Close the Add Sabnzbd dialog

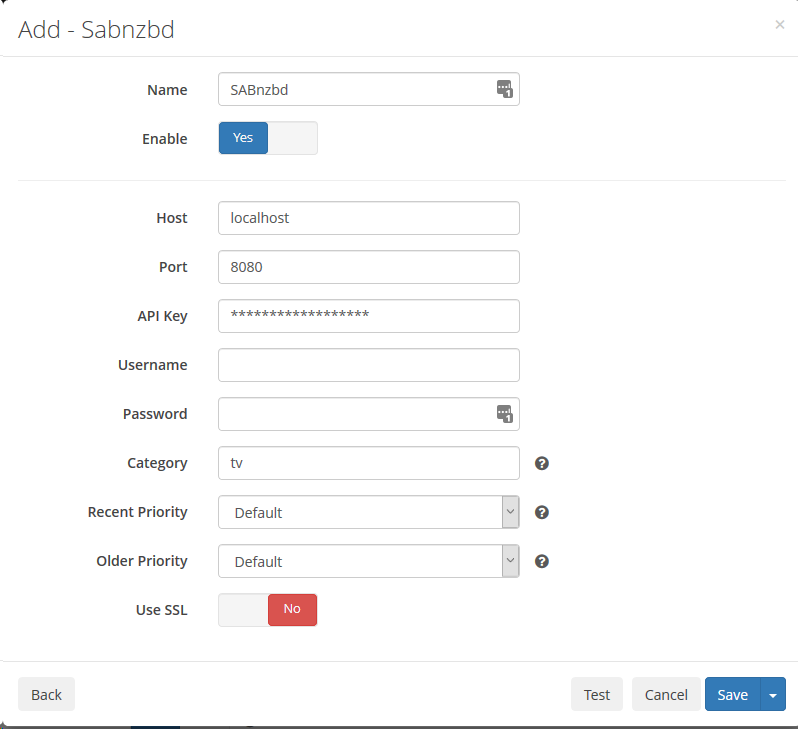(x=779, y=24)
